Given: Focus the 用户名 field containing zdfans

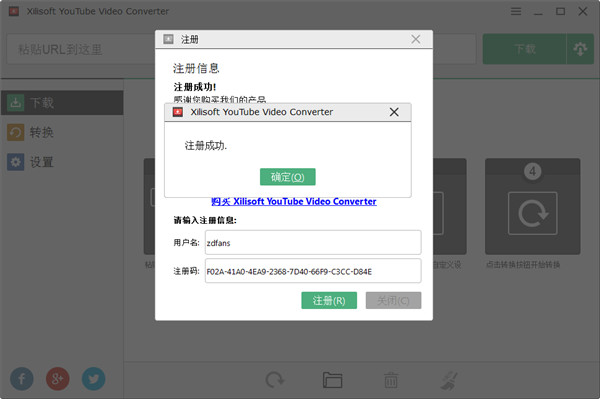Looking at the screenshot, I should [313, 242].
